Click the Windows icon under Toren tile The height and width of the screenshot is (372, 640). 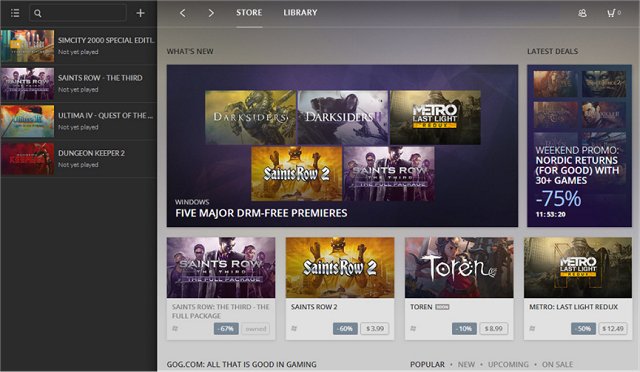coord(413,328)
